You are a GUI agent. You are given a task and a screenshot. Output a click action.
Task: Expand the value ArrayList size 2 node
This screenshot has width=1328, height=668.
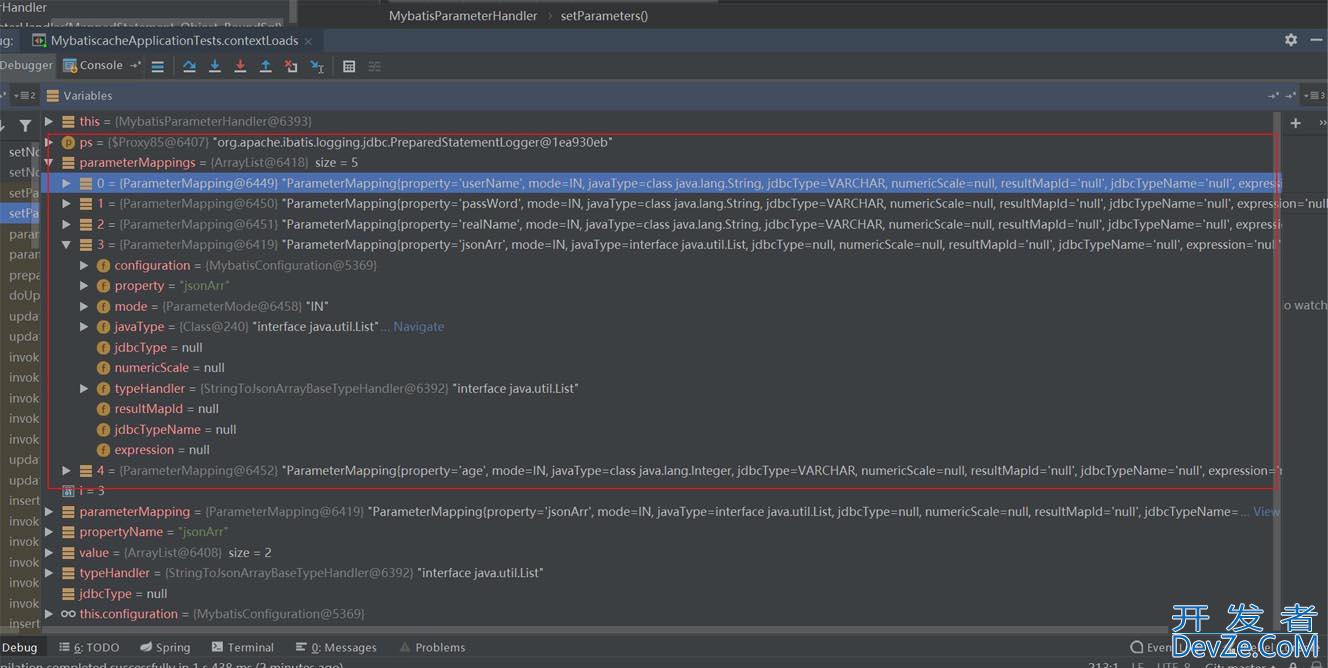click(x=49, y=552)
